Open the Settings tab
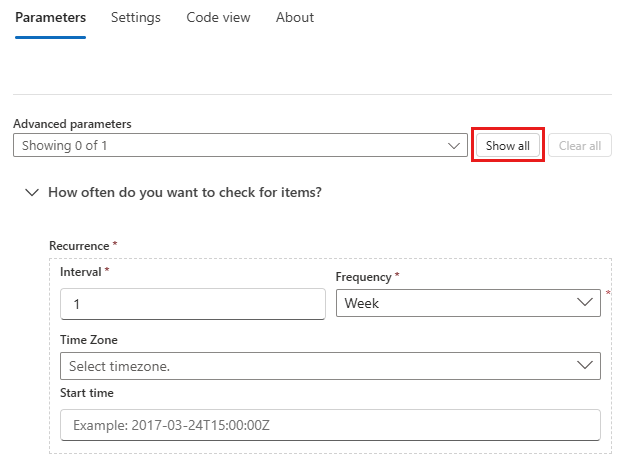This screenshot has width=627, height=469. click(136, 18)
